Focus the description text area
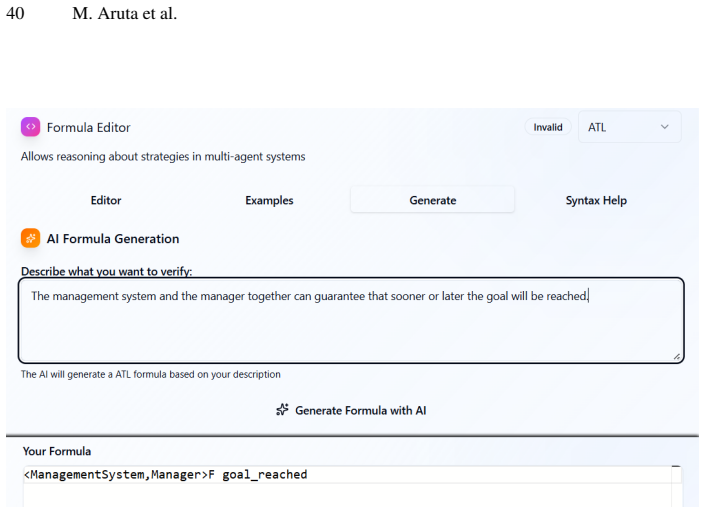Screen dimensions: 705x513 tap(351, 320)
